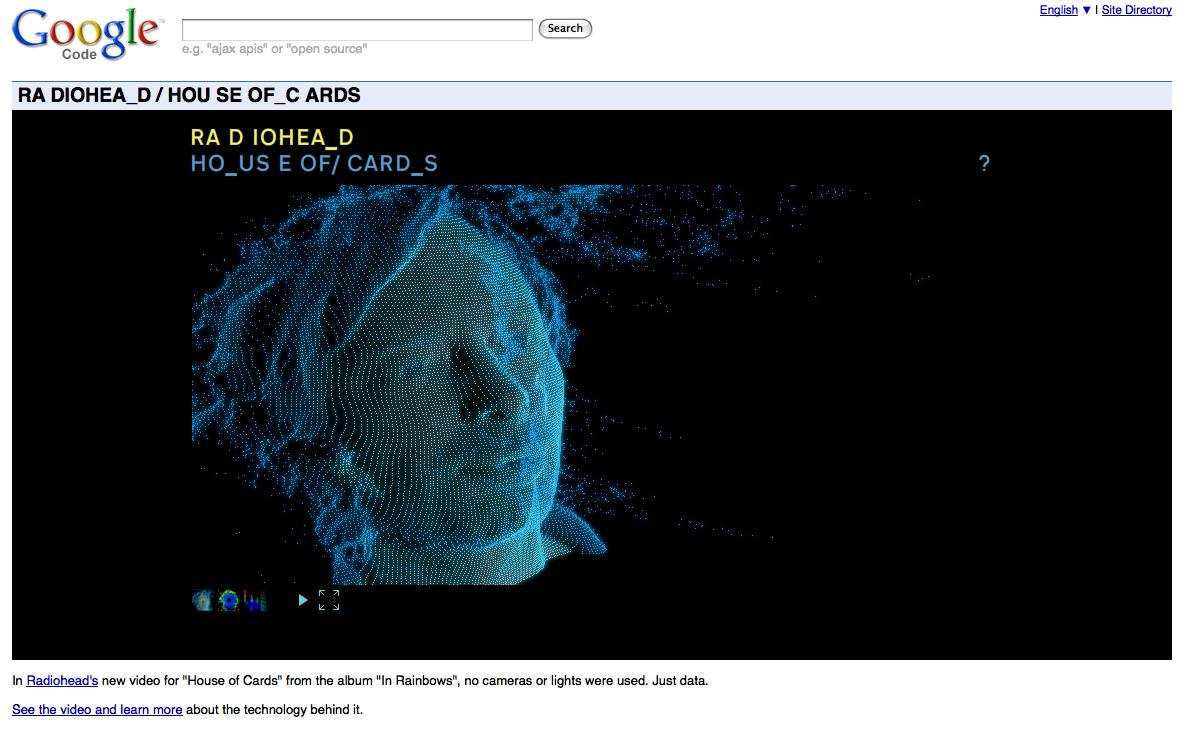Enter fullscreen with the expand arrows icon
This screenshot has width=1188, height=741.
point(329,600)
